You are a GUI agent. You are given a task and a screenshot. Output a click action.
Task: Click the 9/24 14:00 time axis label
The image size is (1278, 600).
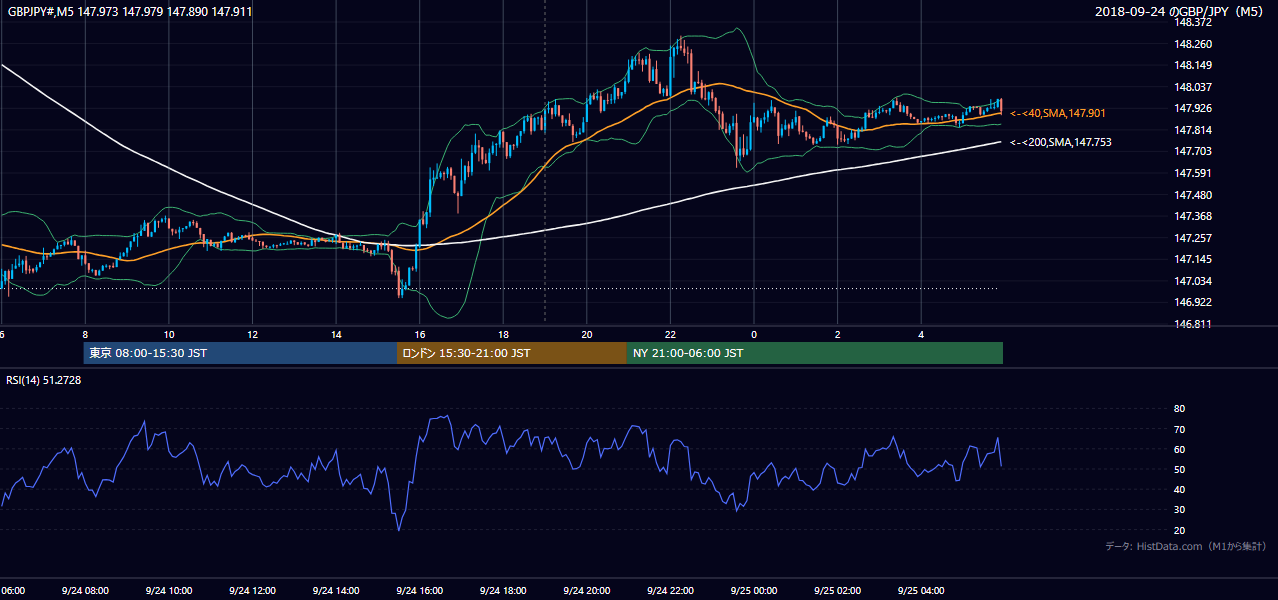pyautogui.click(x=336, y=591)
